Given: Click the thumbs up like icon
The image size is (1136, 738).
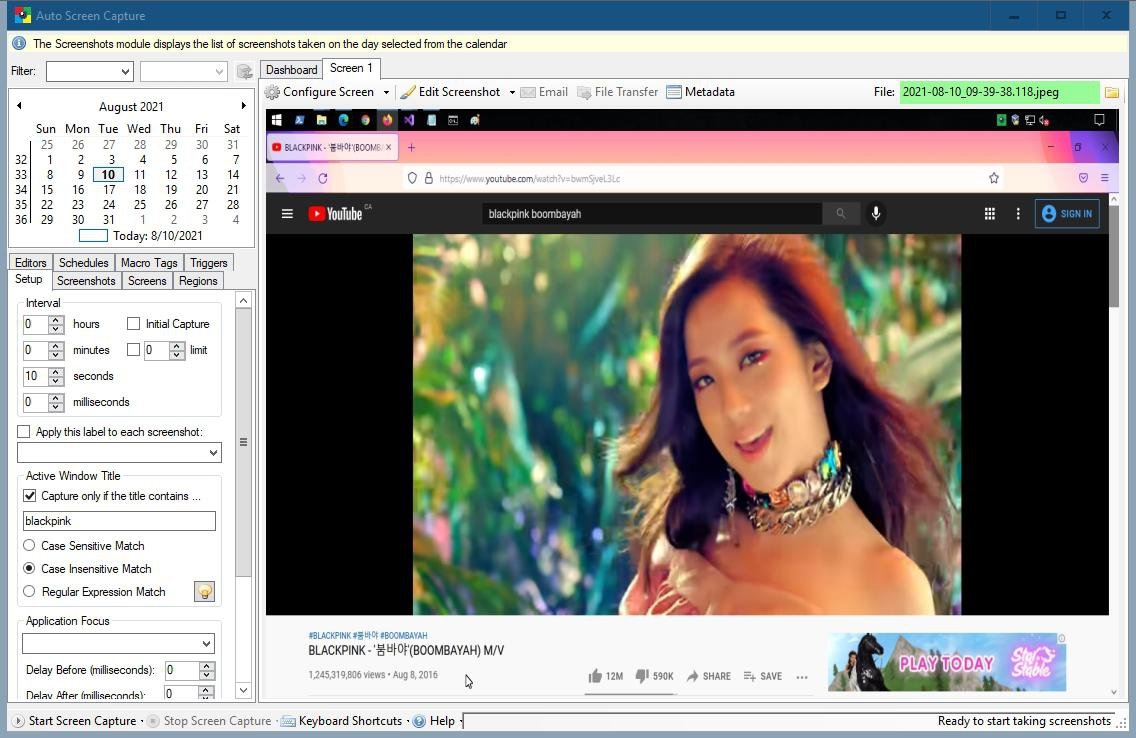Looking at the screenshot, I should click(595, 676).
